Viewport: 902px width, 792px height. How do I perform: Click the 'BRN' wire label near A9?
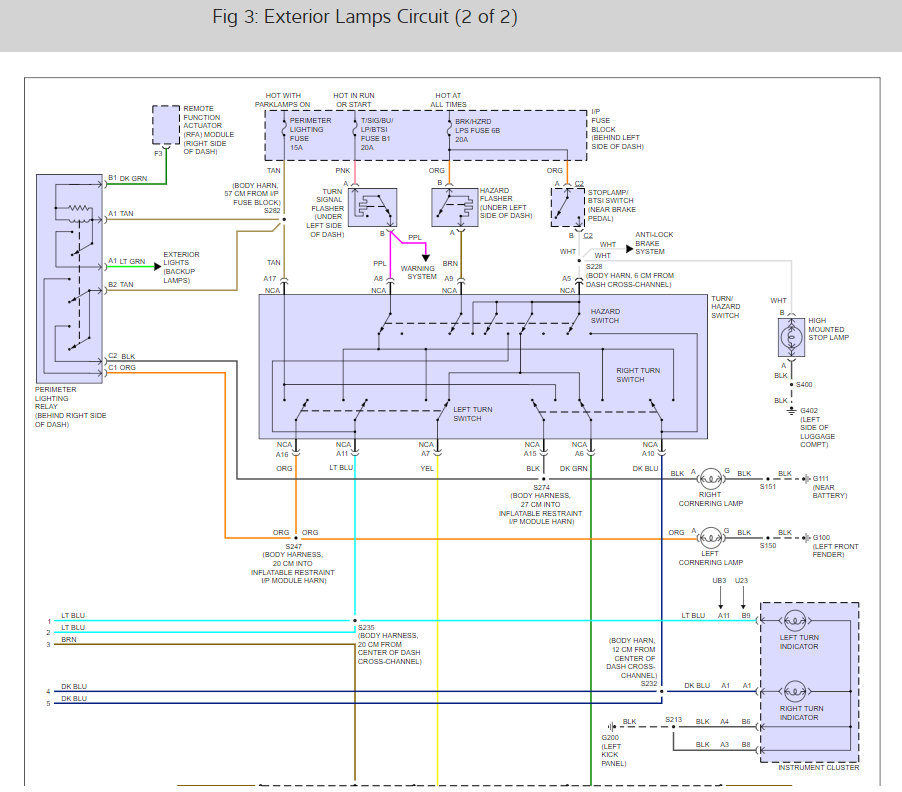pyautogui.click(x=450, y=263)
